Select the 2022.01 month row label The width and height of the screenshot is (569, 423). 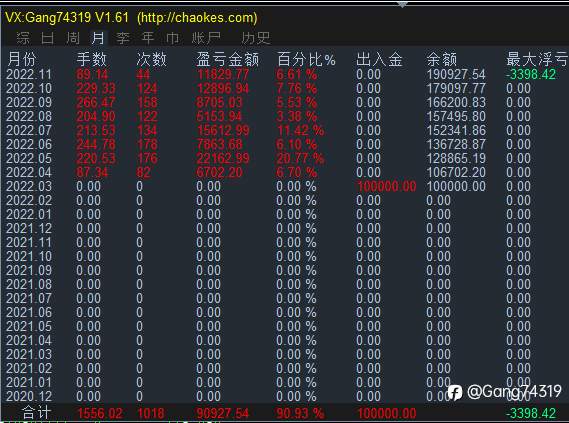coord(29,214)
